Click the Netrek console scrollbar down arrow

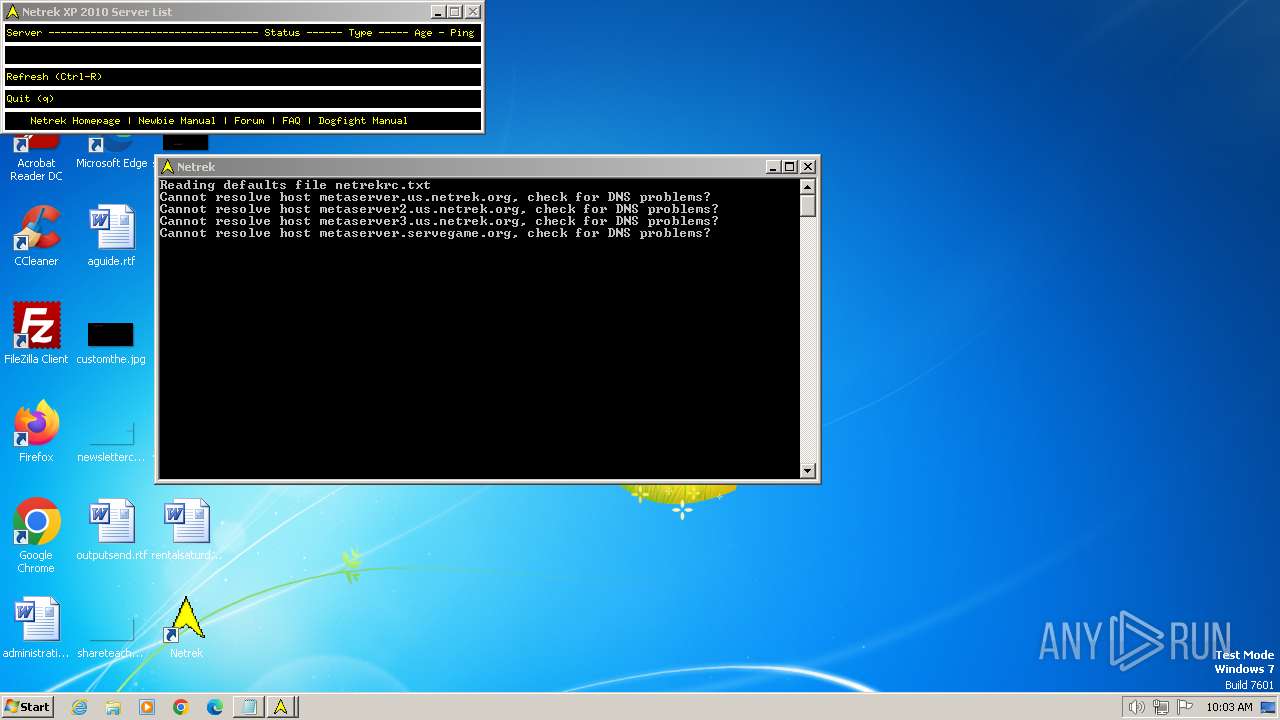(x=808, y=471)
